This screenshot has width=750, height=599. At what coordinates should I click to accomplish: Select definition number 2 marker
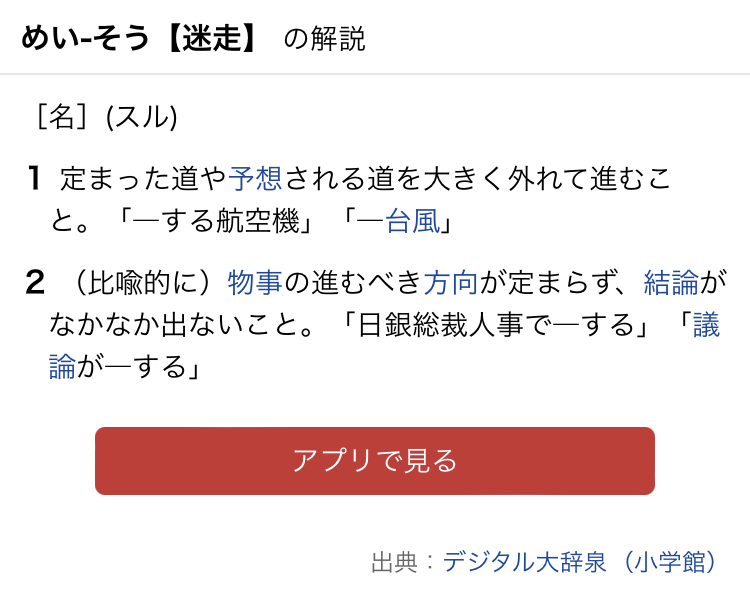[x=35, y=283]
